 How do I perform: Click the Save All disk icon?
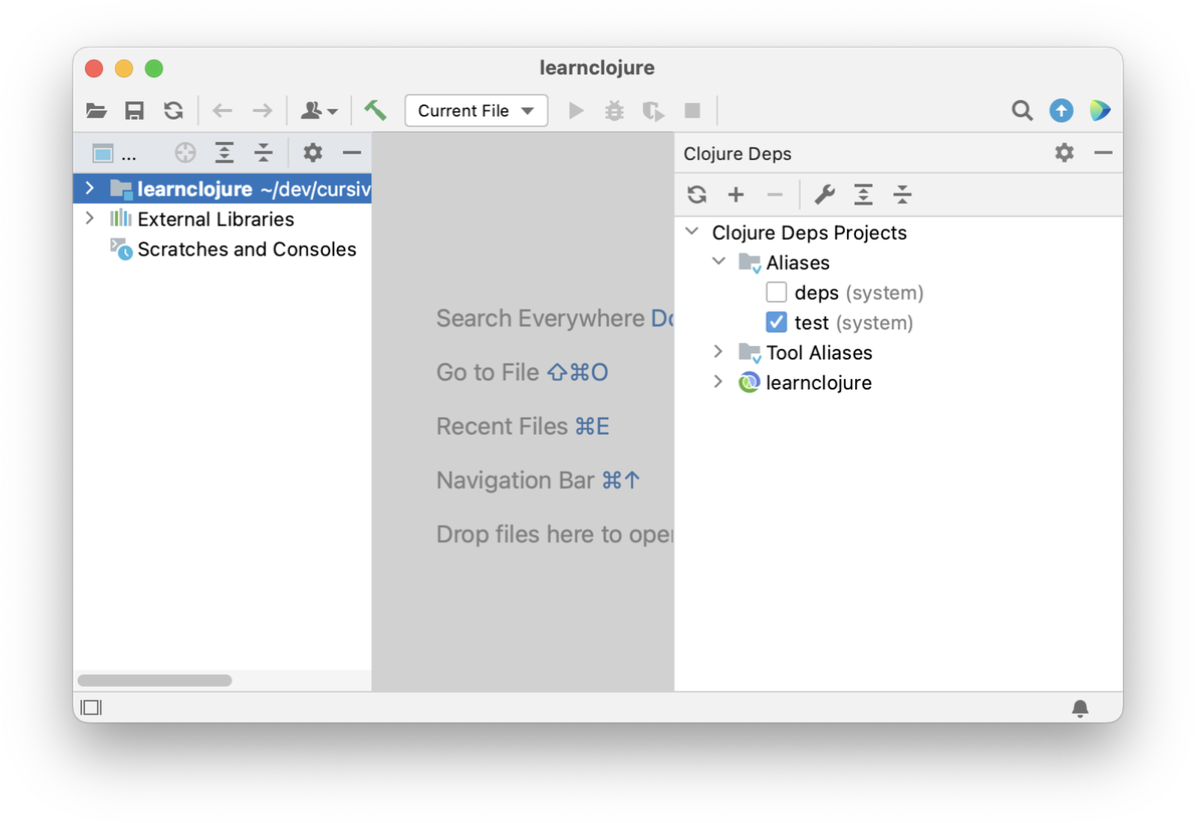[134, 111]
